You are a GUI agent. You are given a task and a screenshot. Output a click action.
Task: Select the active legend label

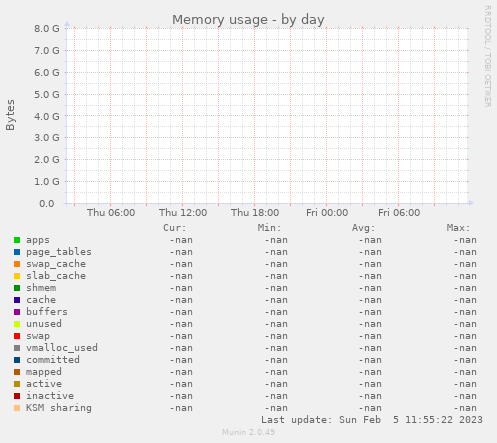44,384
